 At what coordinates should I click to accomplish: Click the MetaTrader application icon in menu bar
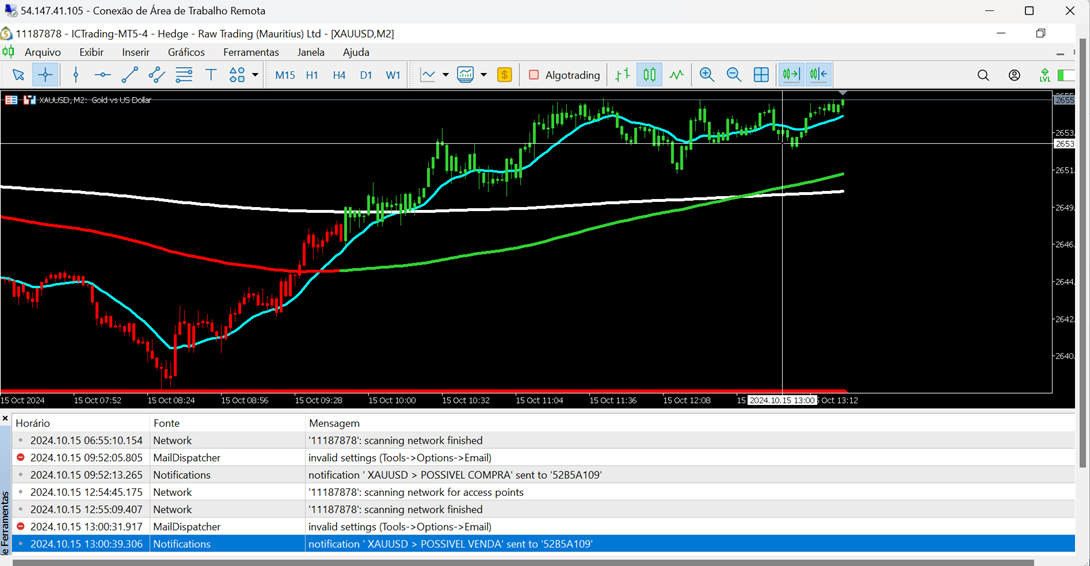8,52
